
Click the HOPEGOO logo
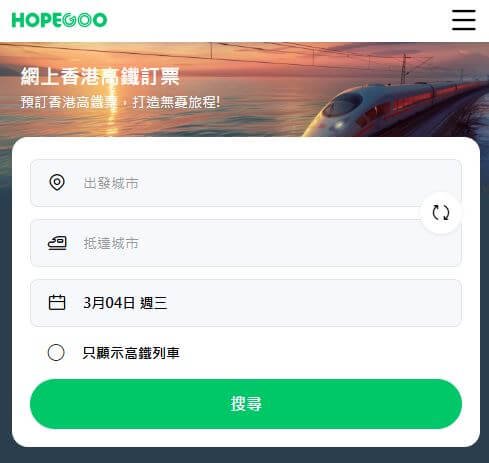click(x=59, y=20)
